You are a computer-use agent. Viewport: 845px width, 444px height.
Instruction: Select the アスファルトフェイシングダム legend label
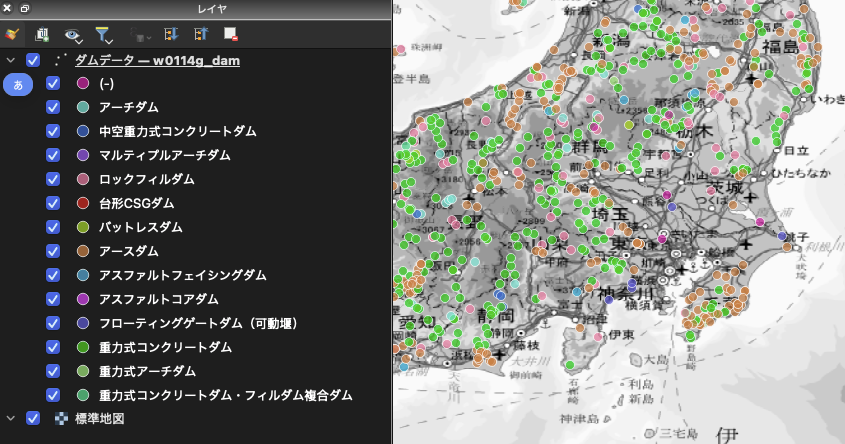click(x=183, y=275)
